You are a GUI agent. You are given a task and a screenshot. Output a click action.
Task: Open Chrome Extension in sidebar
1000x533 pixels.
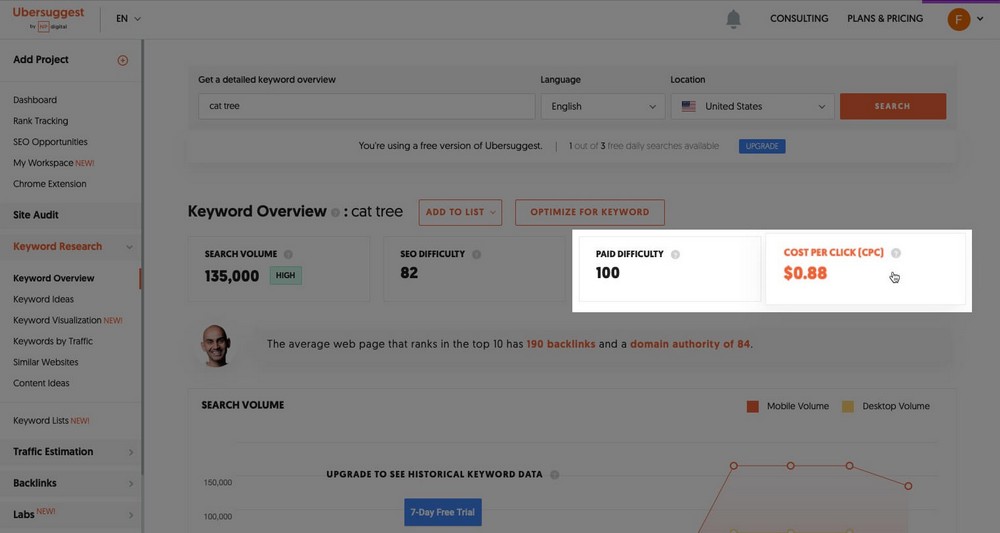pos(50,184)
